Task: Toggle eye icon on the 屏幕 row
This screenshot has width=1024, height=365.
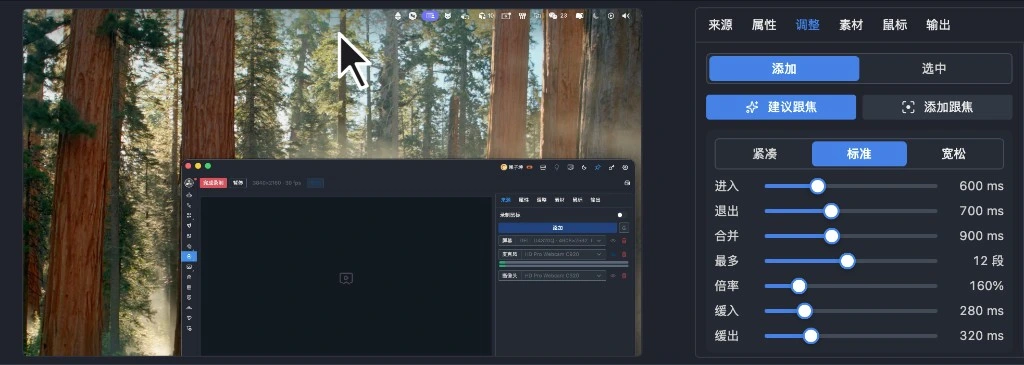Action: [613, 241]
